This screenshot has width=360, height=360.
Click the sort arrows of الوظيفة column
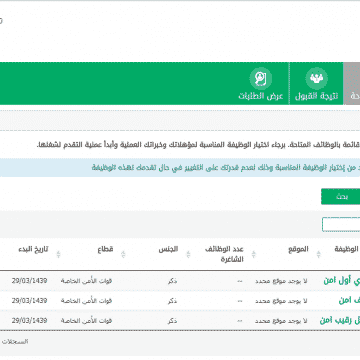[318, 254]
